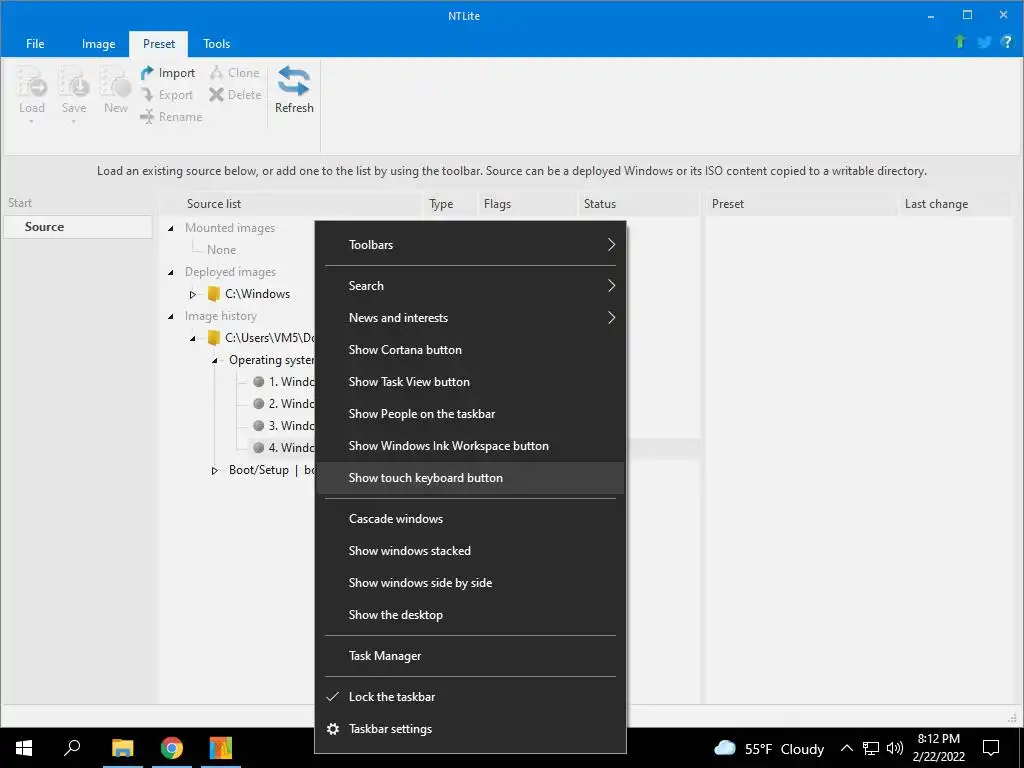The width and height of the screenshot is (1024, 768).
Task: Collapse the C:\Users\VM5 image entry
Action: pos(193,338)
